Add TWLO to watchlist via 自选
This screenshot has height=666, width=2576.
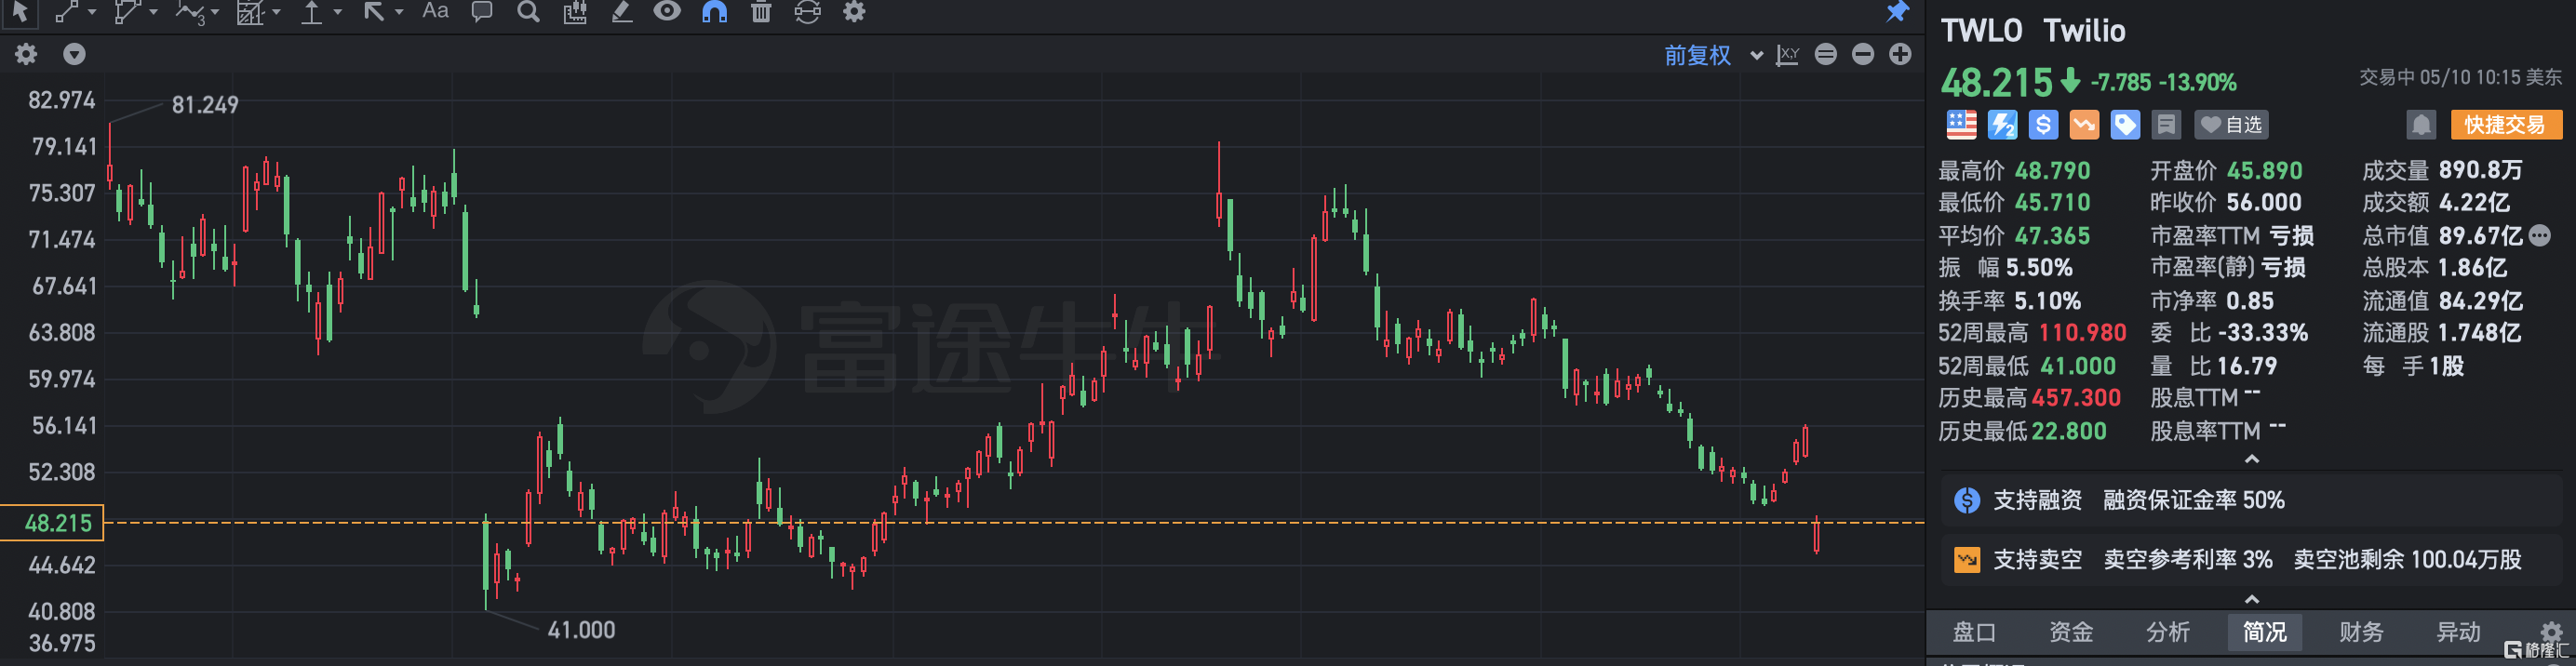pyautogui.click(x=2231, y=125)
